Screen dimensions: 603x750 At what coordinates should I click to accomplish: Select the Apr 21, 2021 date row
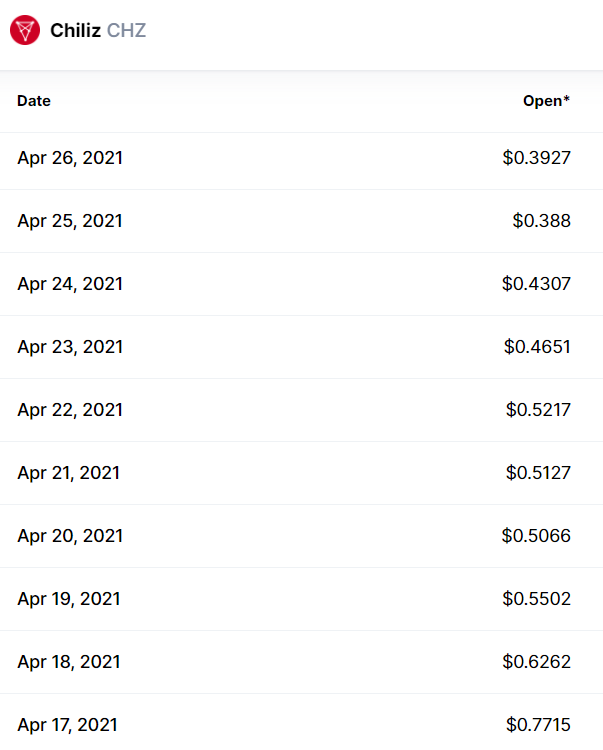69,473
